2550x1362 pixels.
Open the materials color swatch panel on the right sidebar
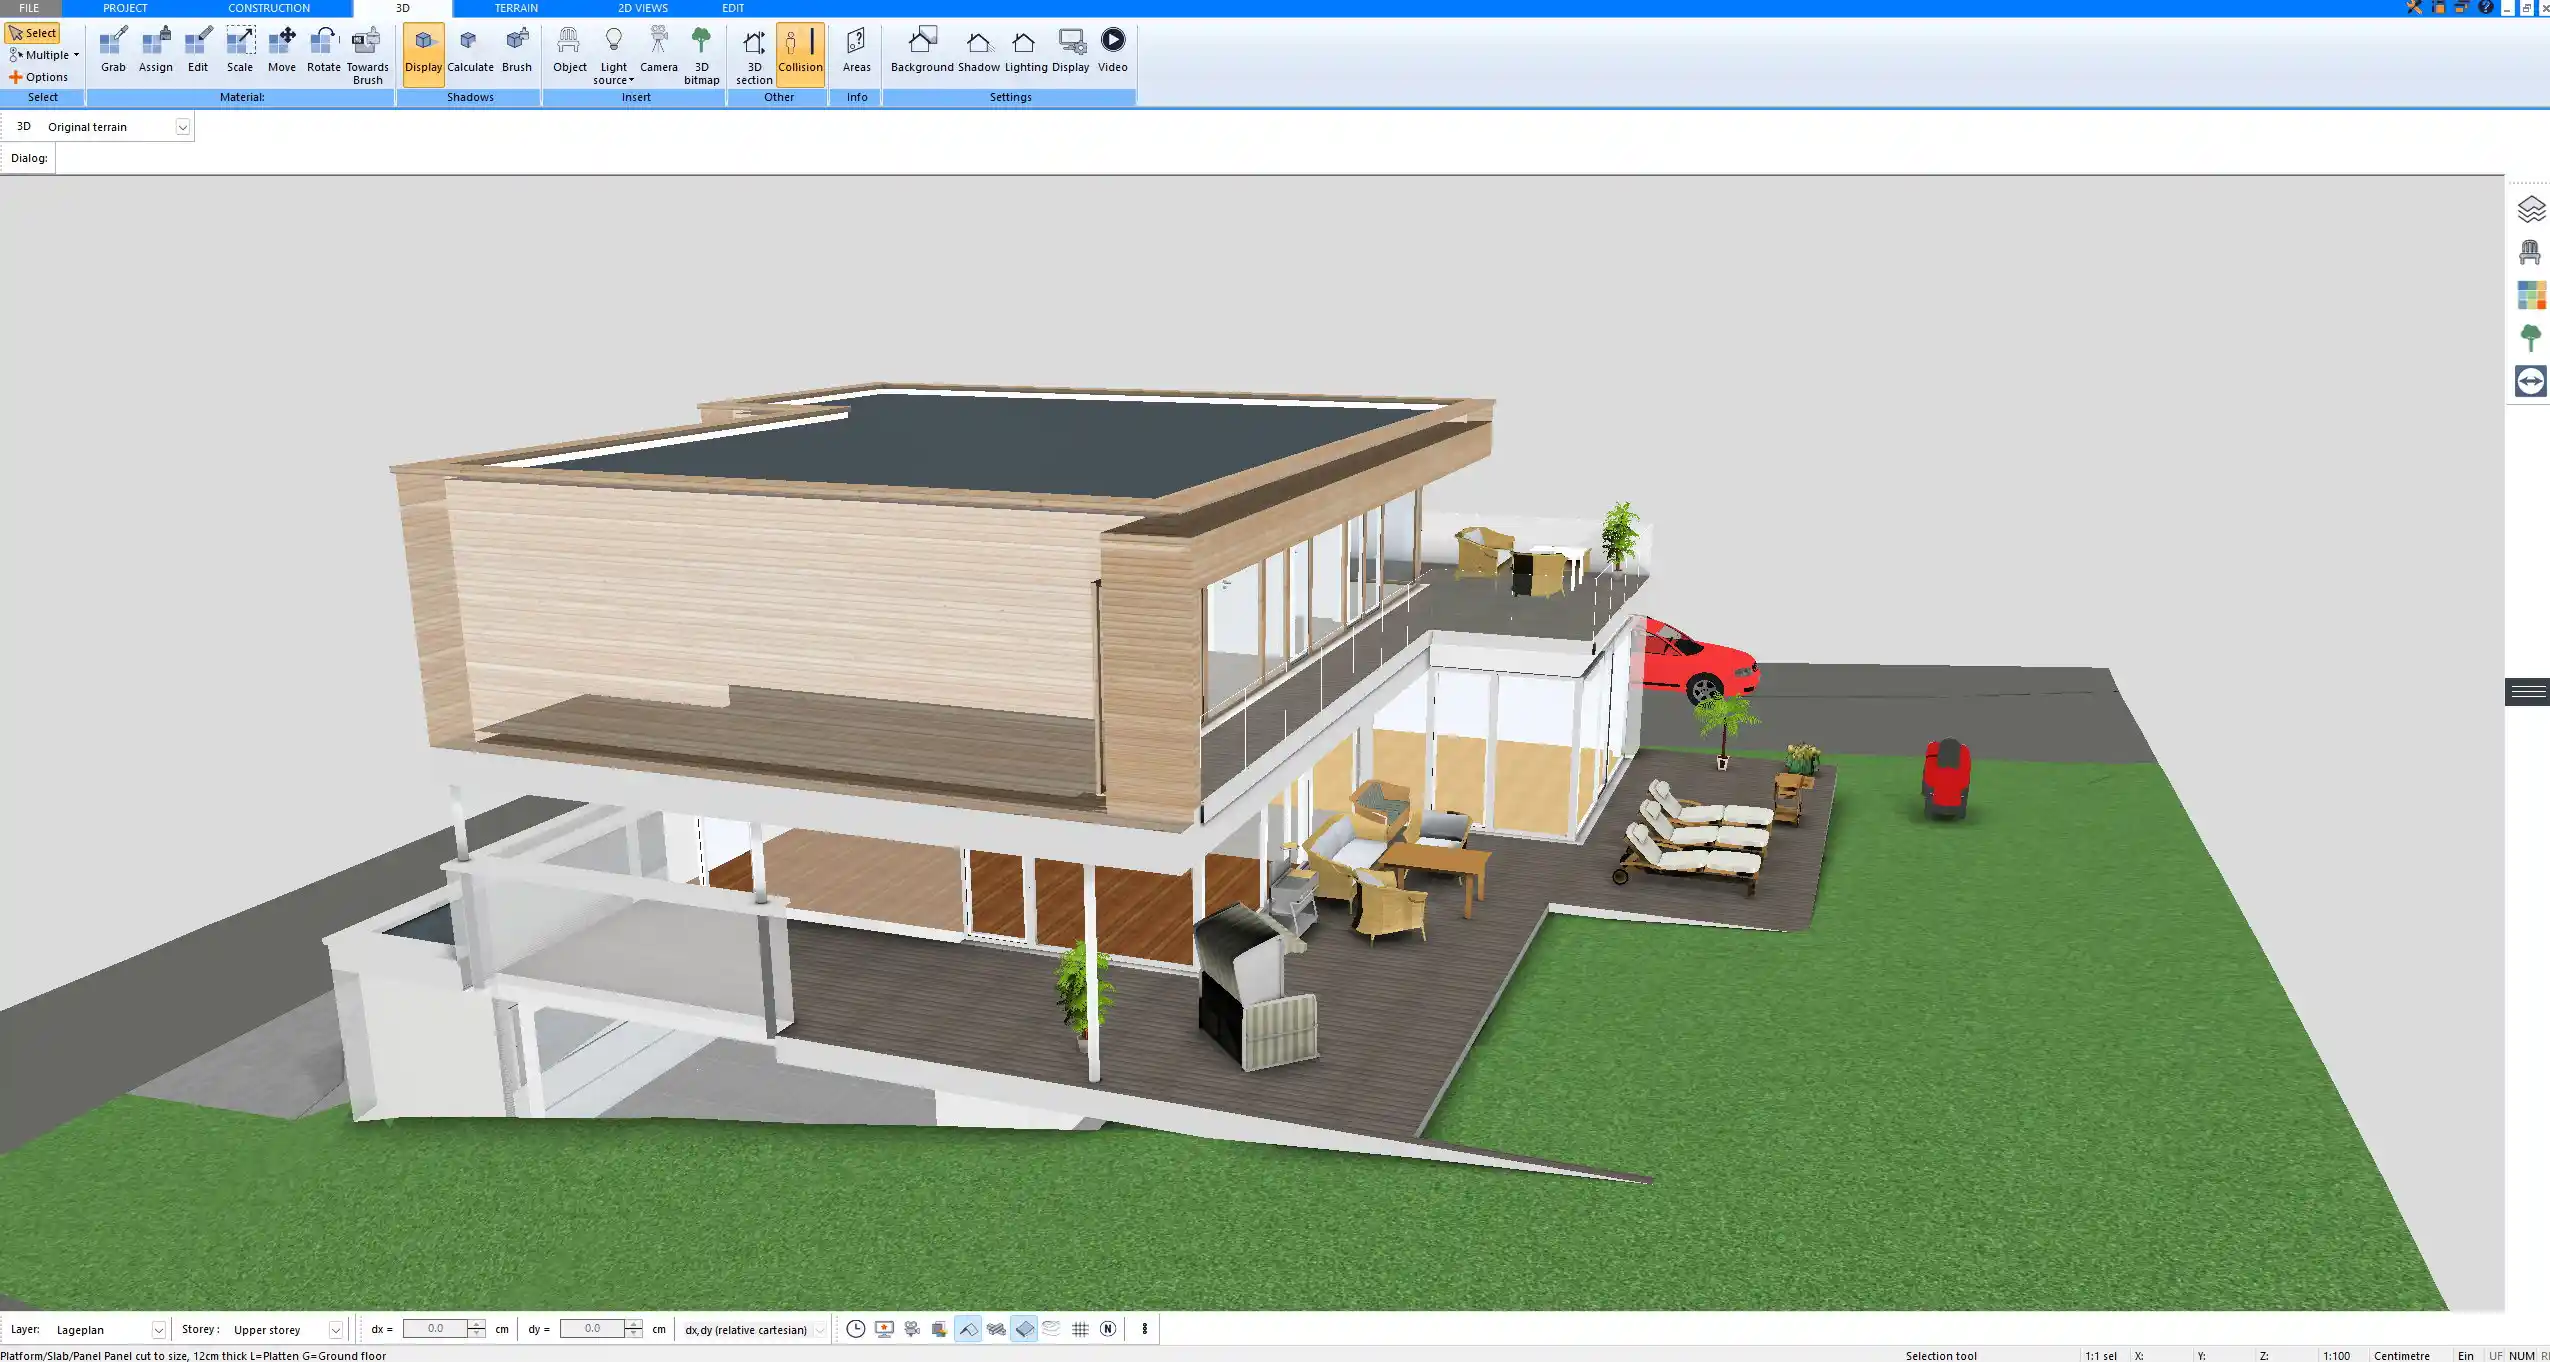(2530, 294)
